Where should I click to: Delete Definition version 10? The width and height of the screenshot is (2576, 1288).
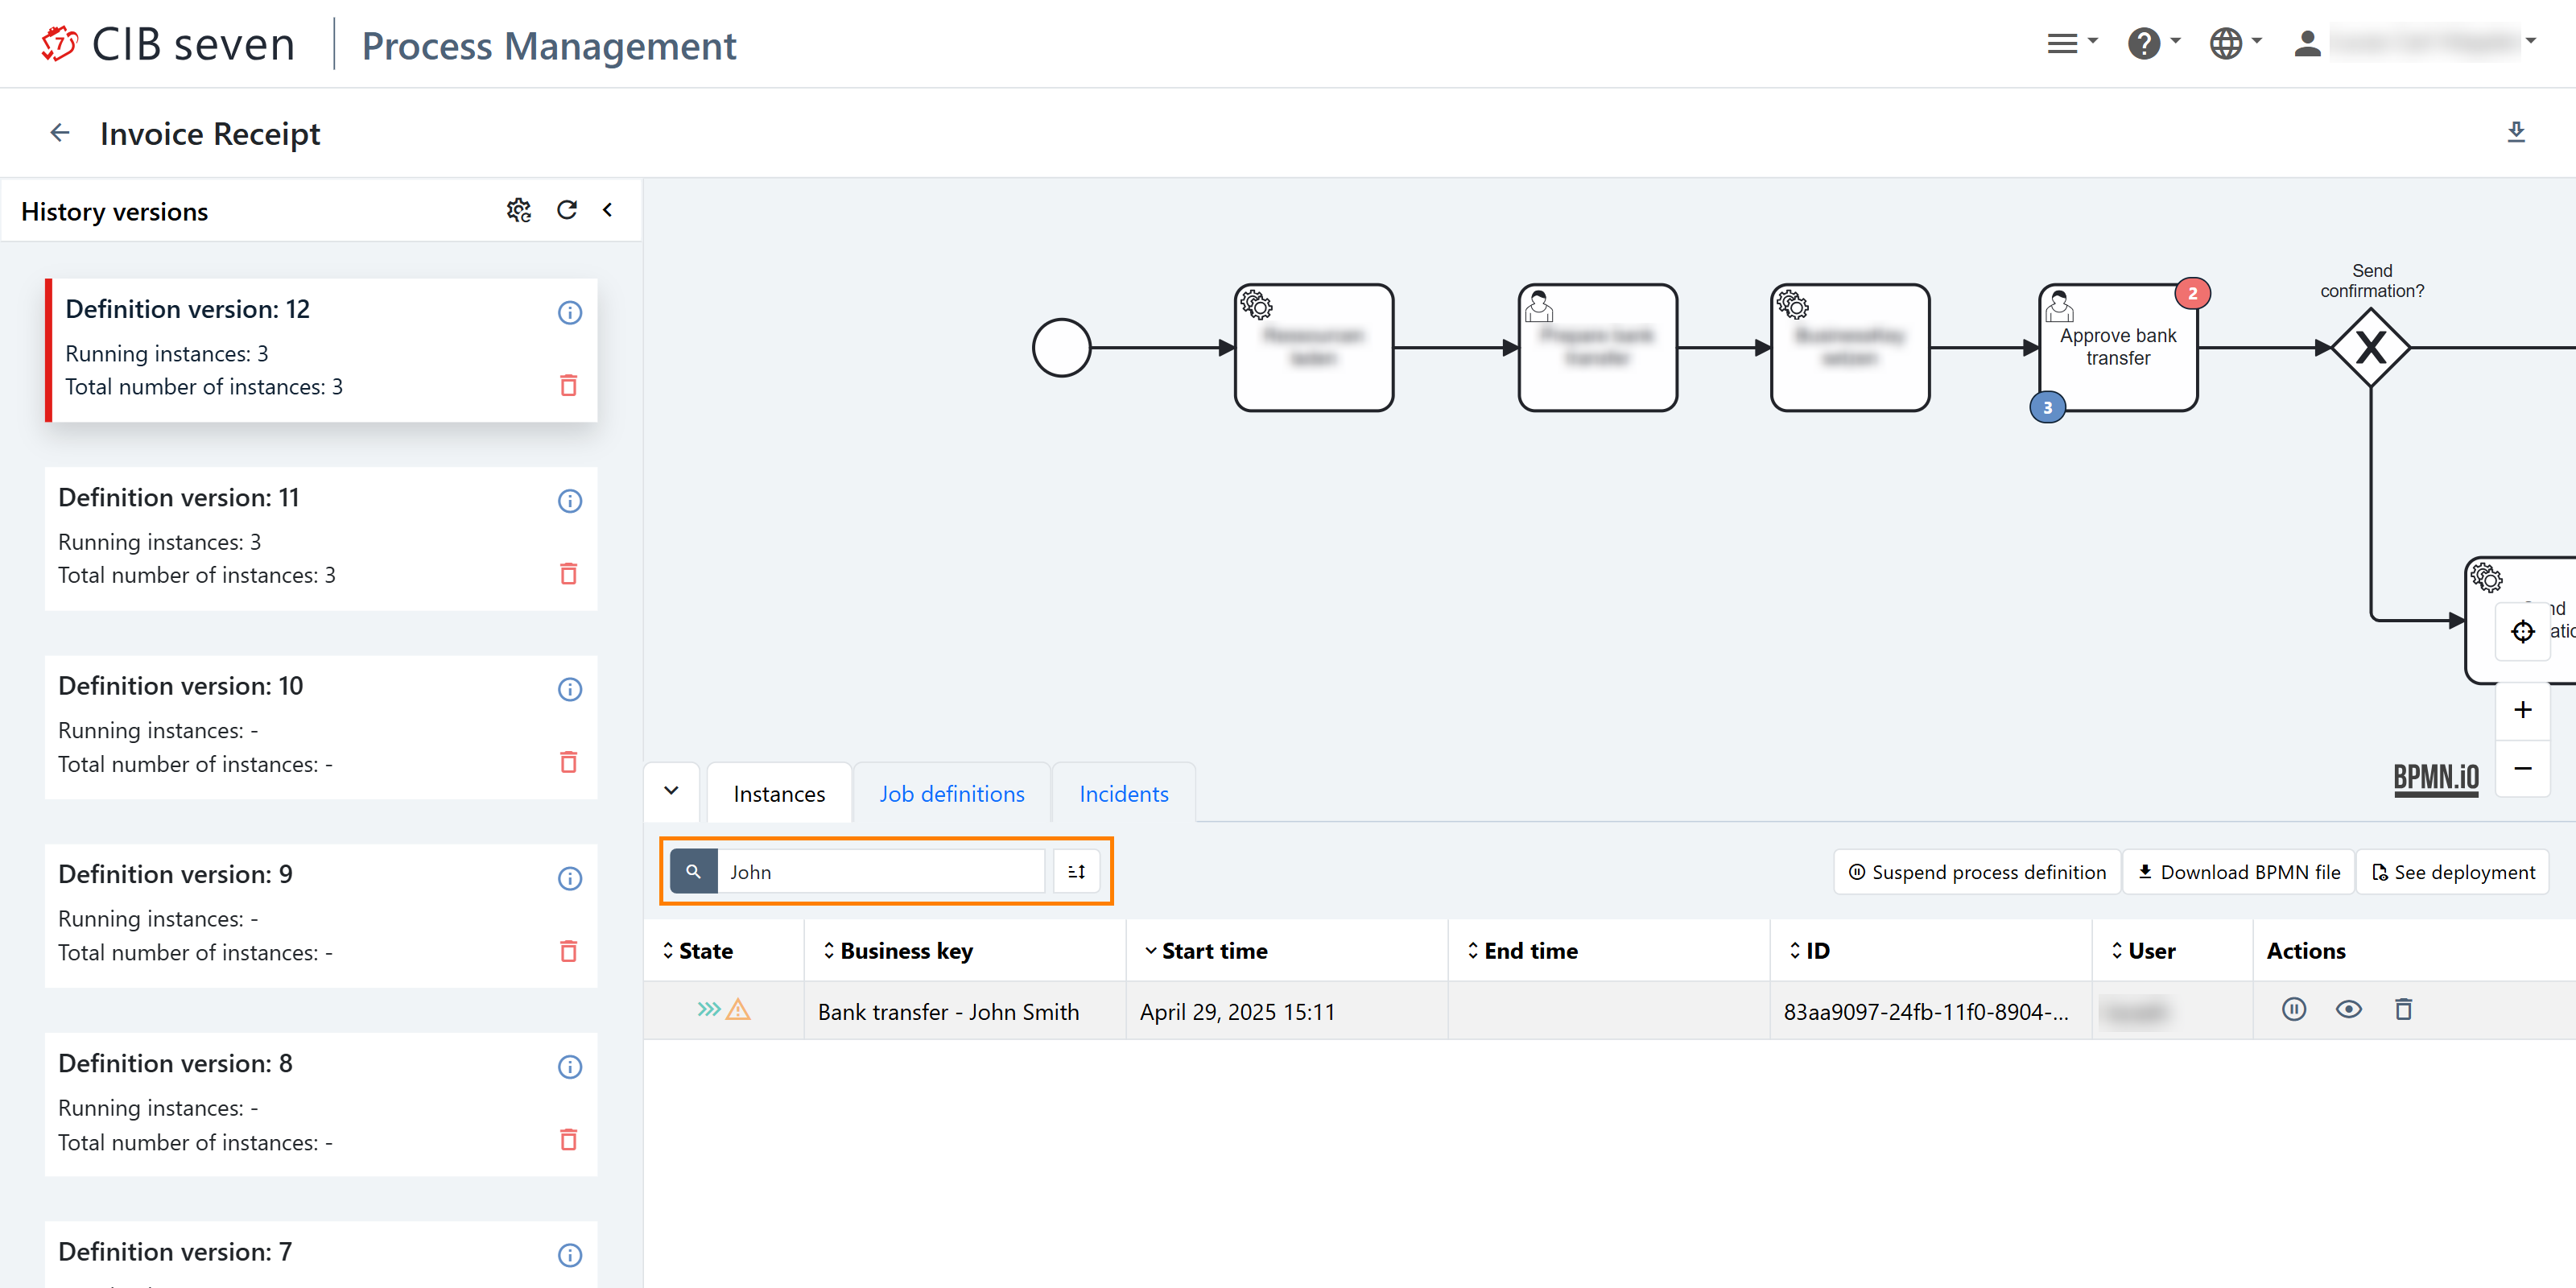point(569,762)
